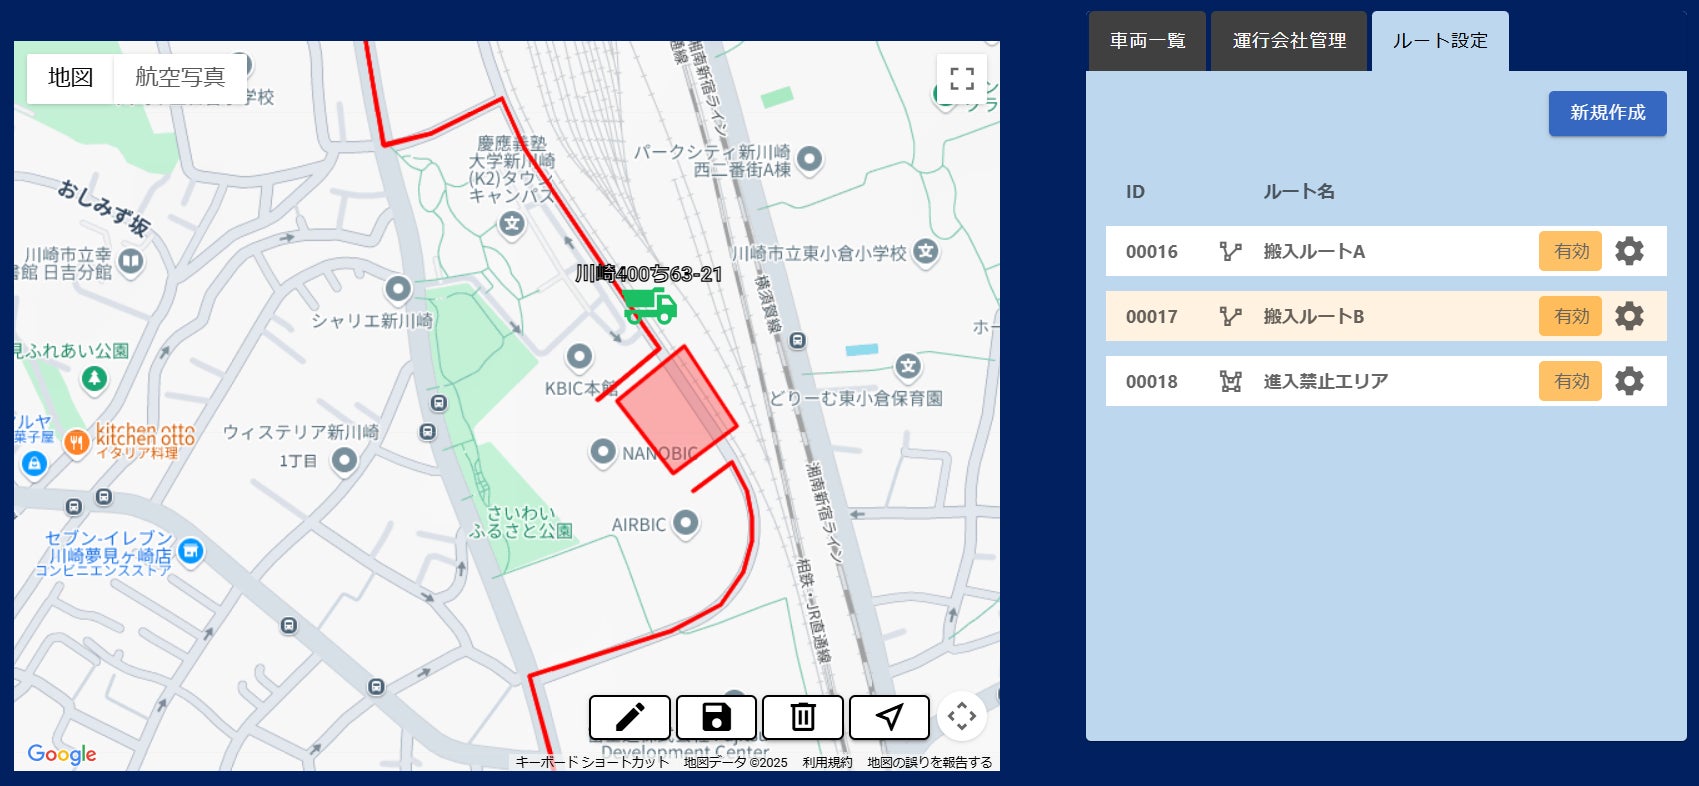
Task: Toggle 有効 status for route 00018
Action: coord(1570,381)
